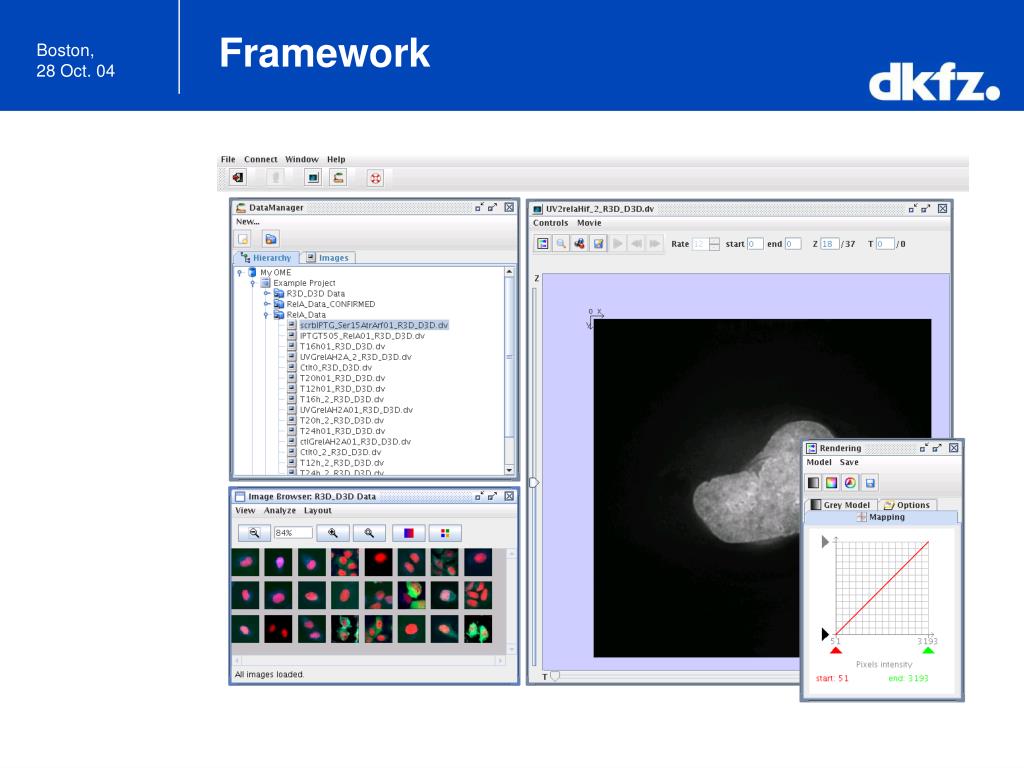
Task: Switch to the Images tab in DataManager
Action: point(328,258)
